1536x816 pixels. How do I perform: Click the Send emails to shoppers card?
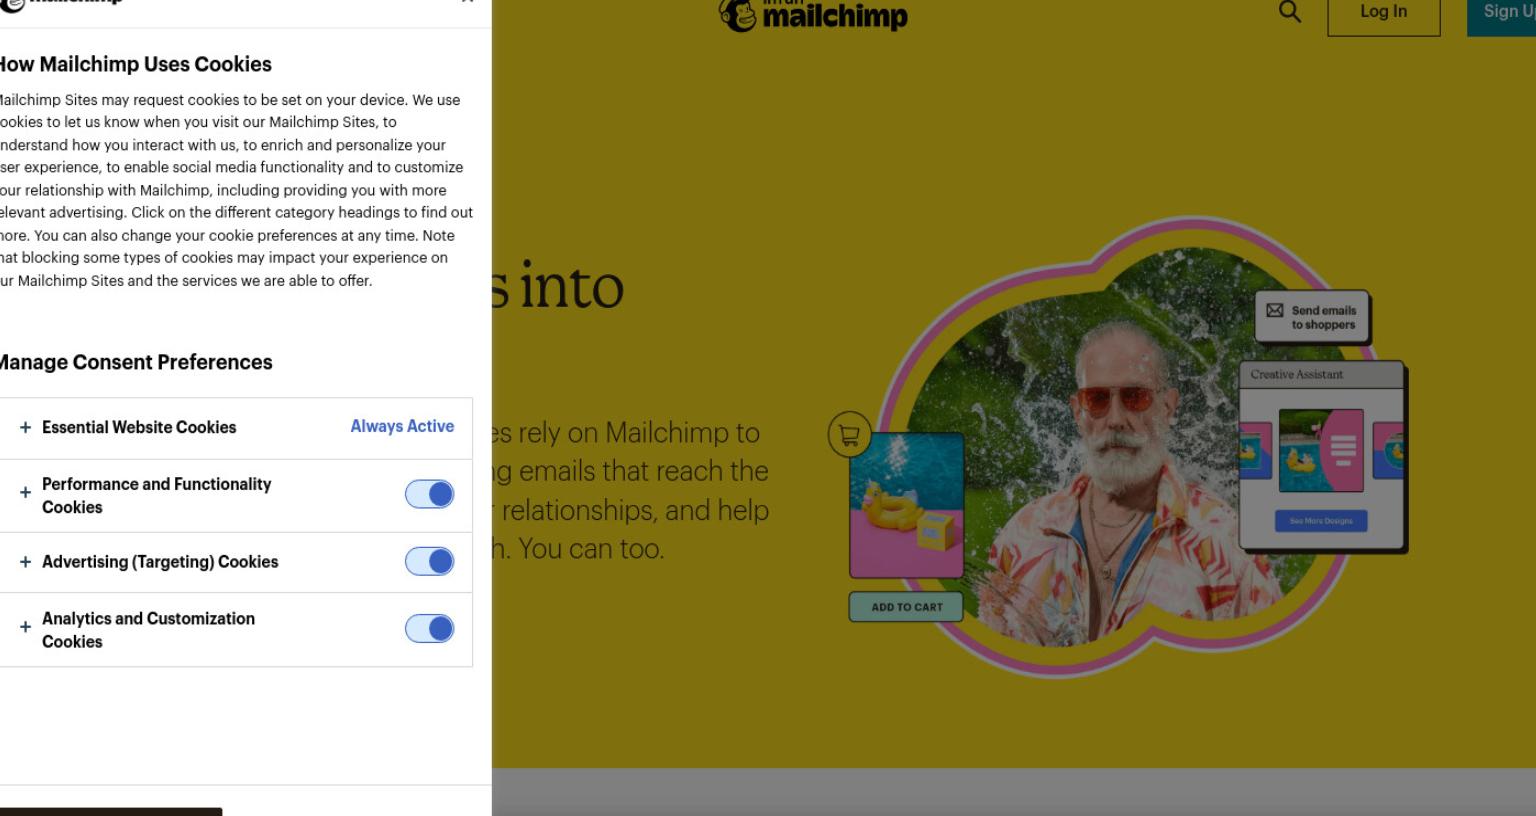coord(1312,317)
